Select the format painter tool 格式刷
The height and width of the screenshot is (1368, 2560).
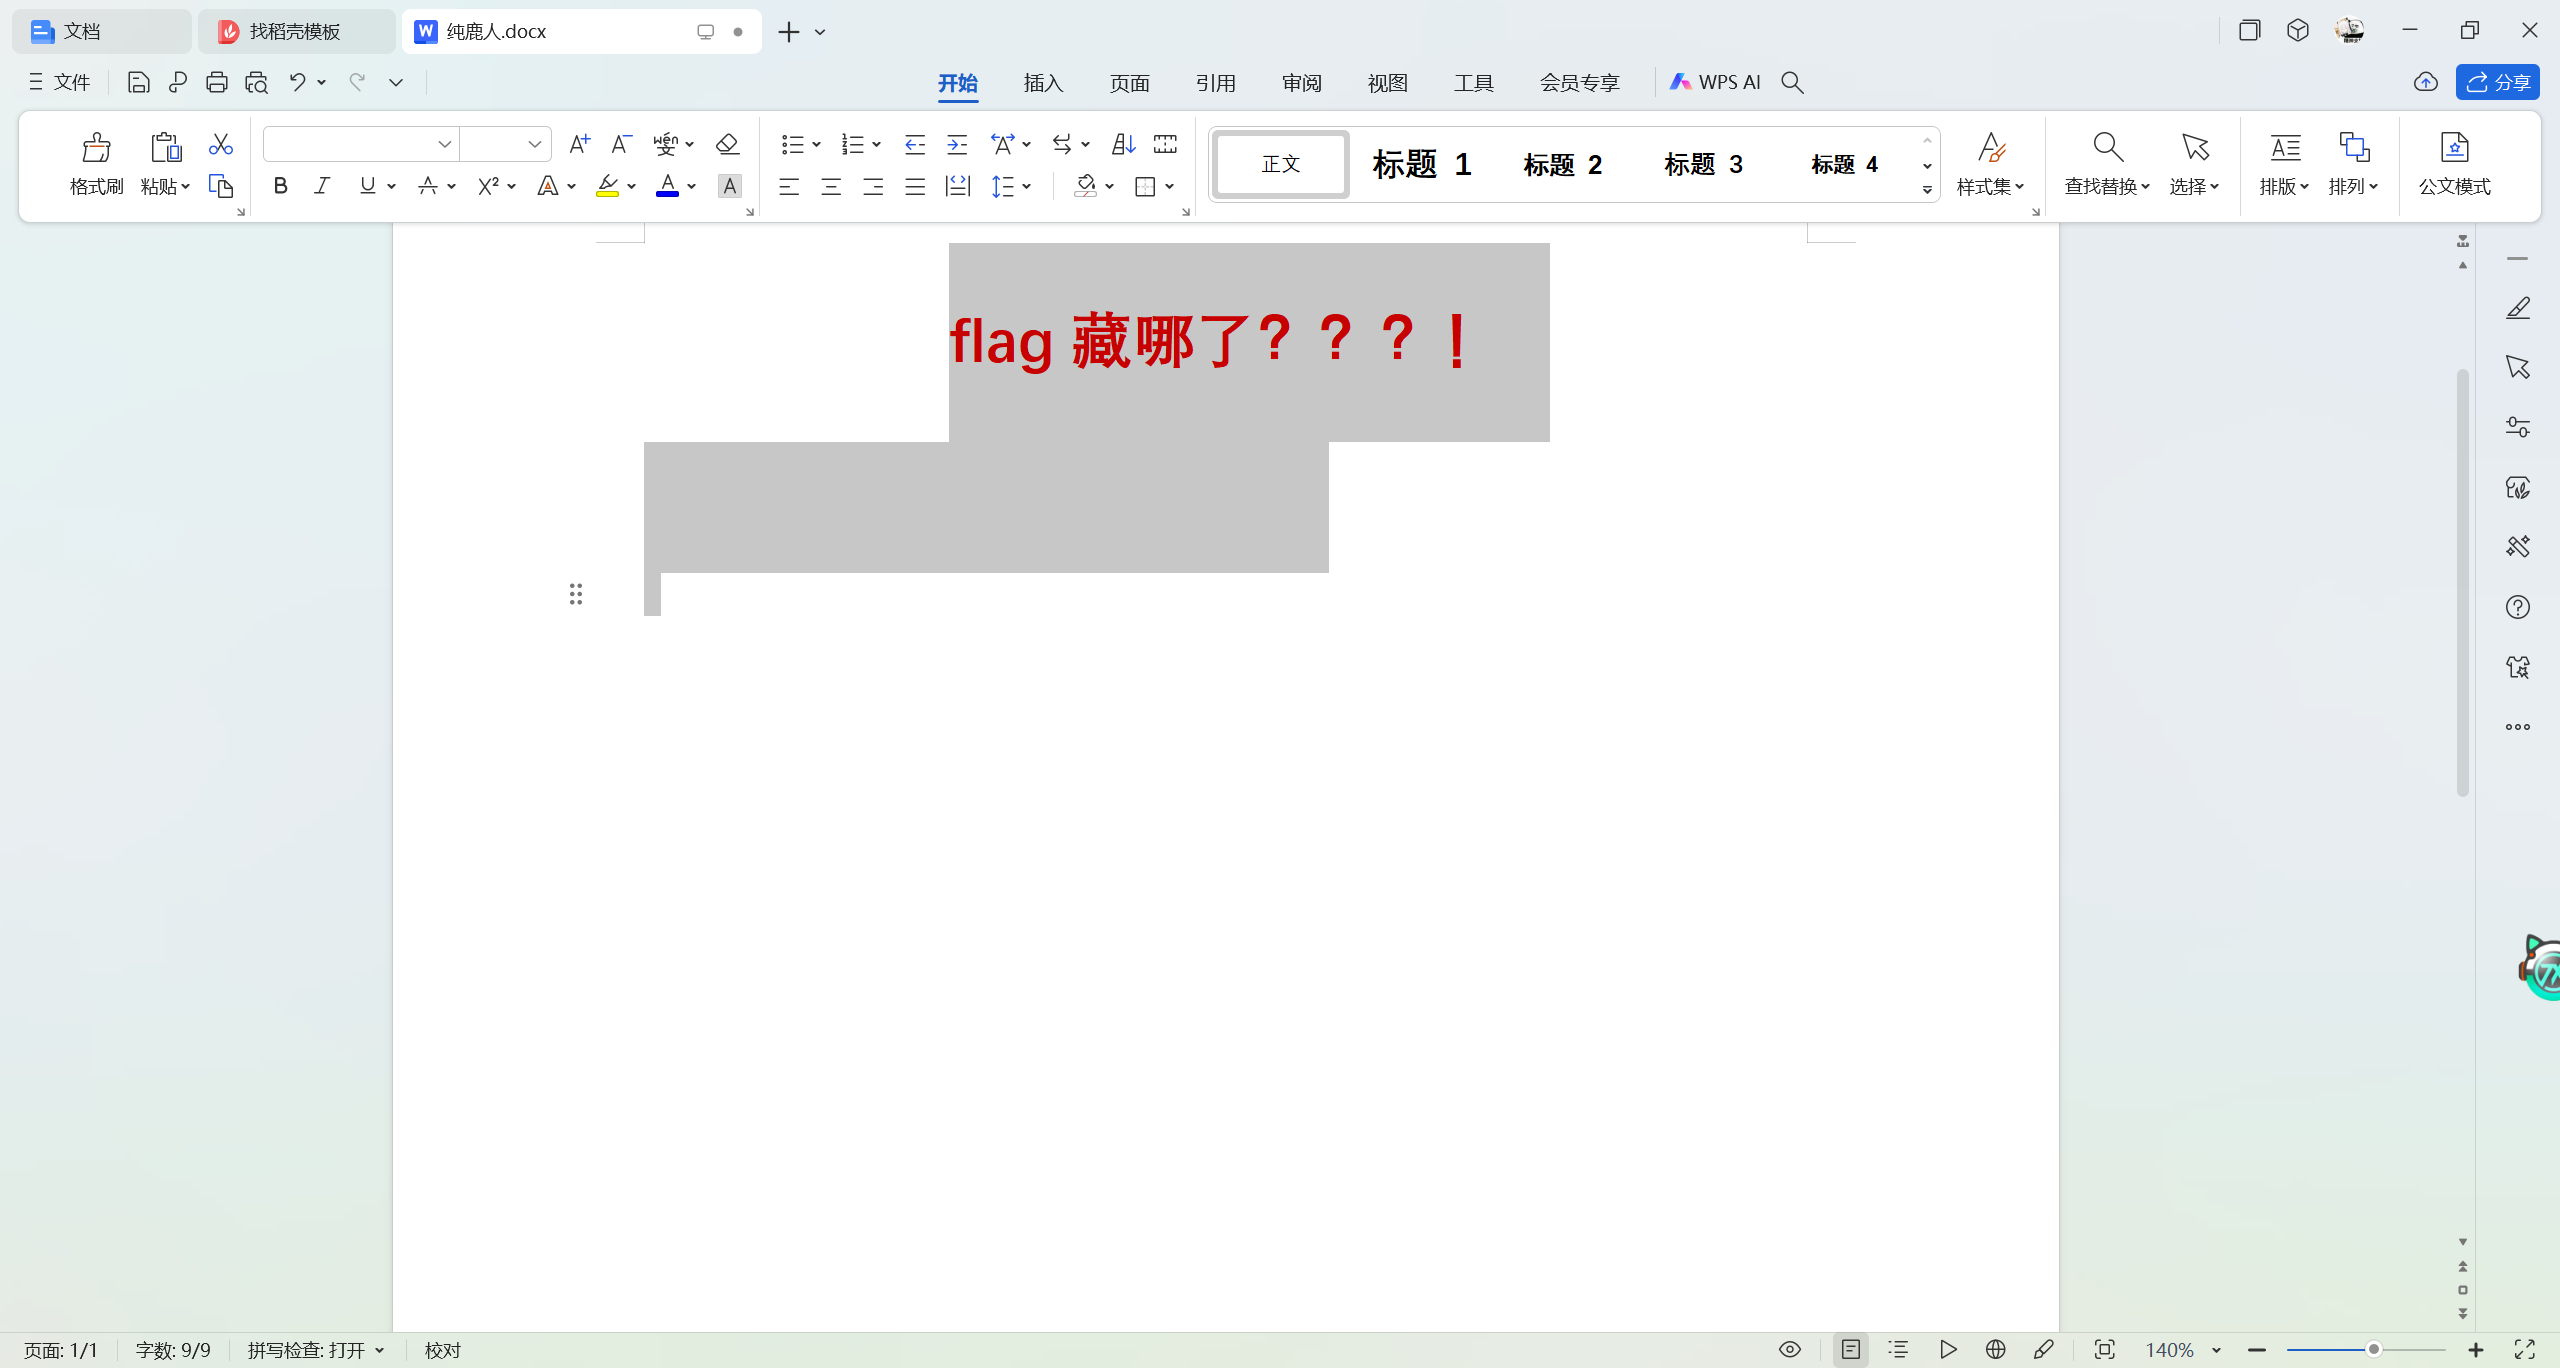point(95,163)
